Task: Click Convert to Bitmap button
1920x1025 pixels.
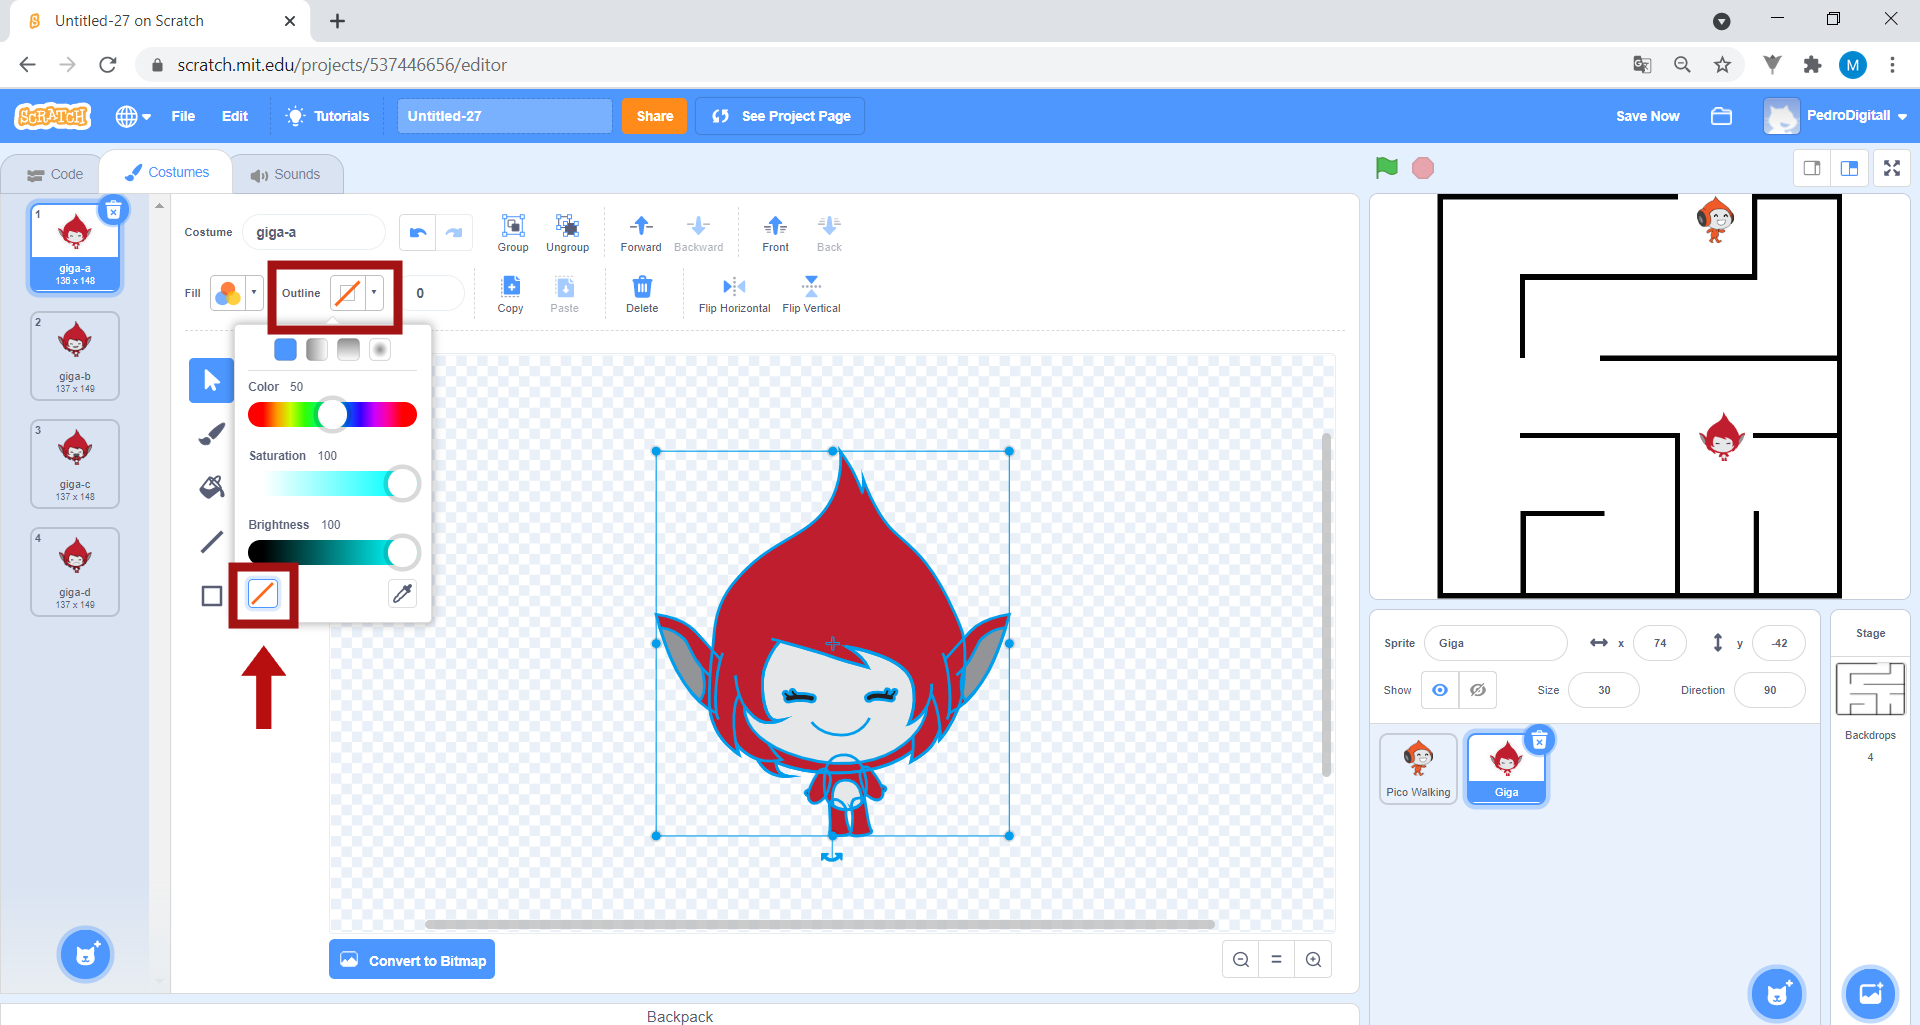Action: click(x=412, y=960)
